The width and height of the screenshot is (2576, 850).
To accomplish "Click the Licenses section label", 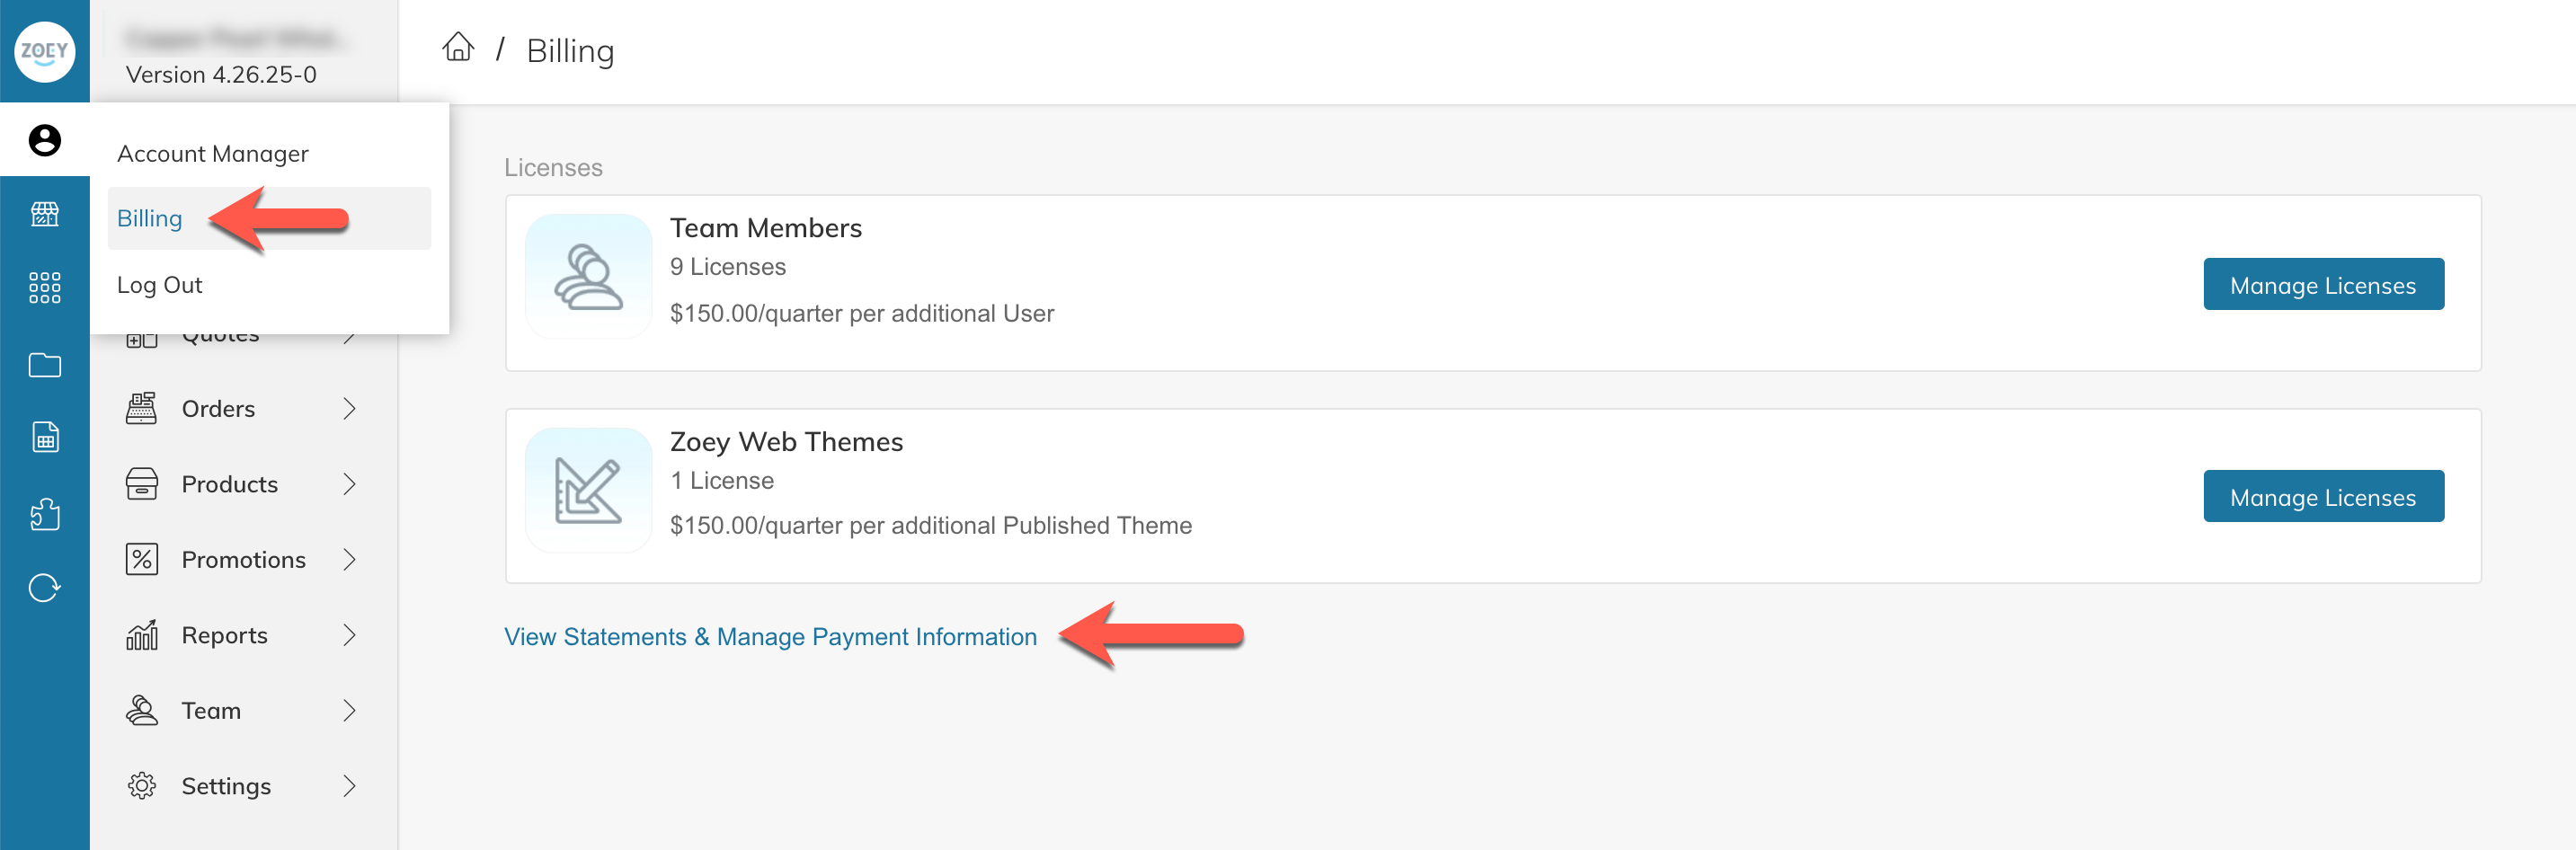I will click(553, 167).
